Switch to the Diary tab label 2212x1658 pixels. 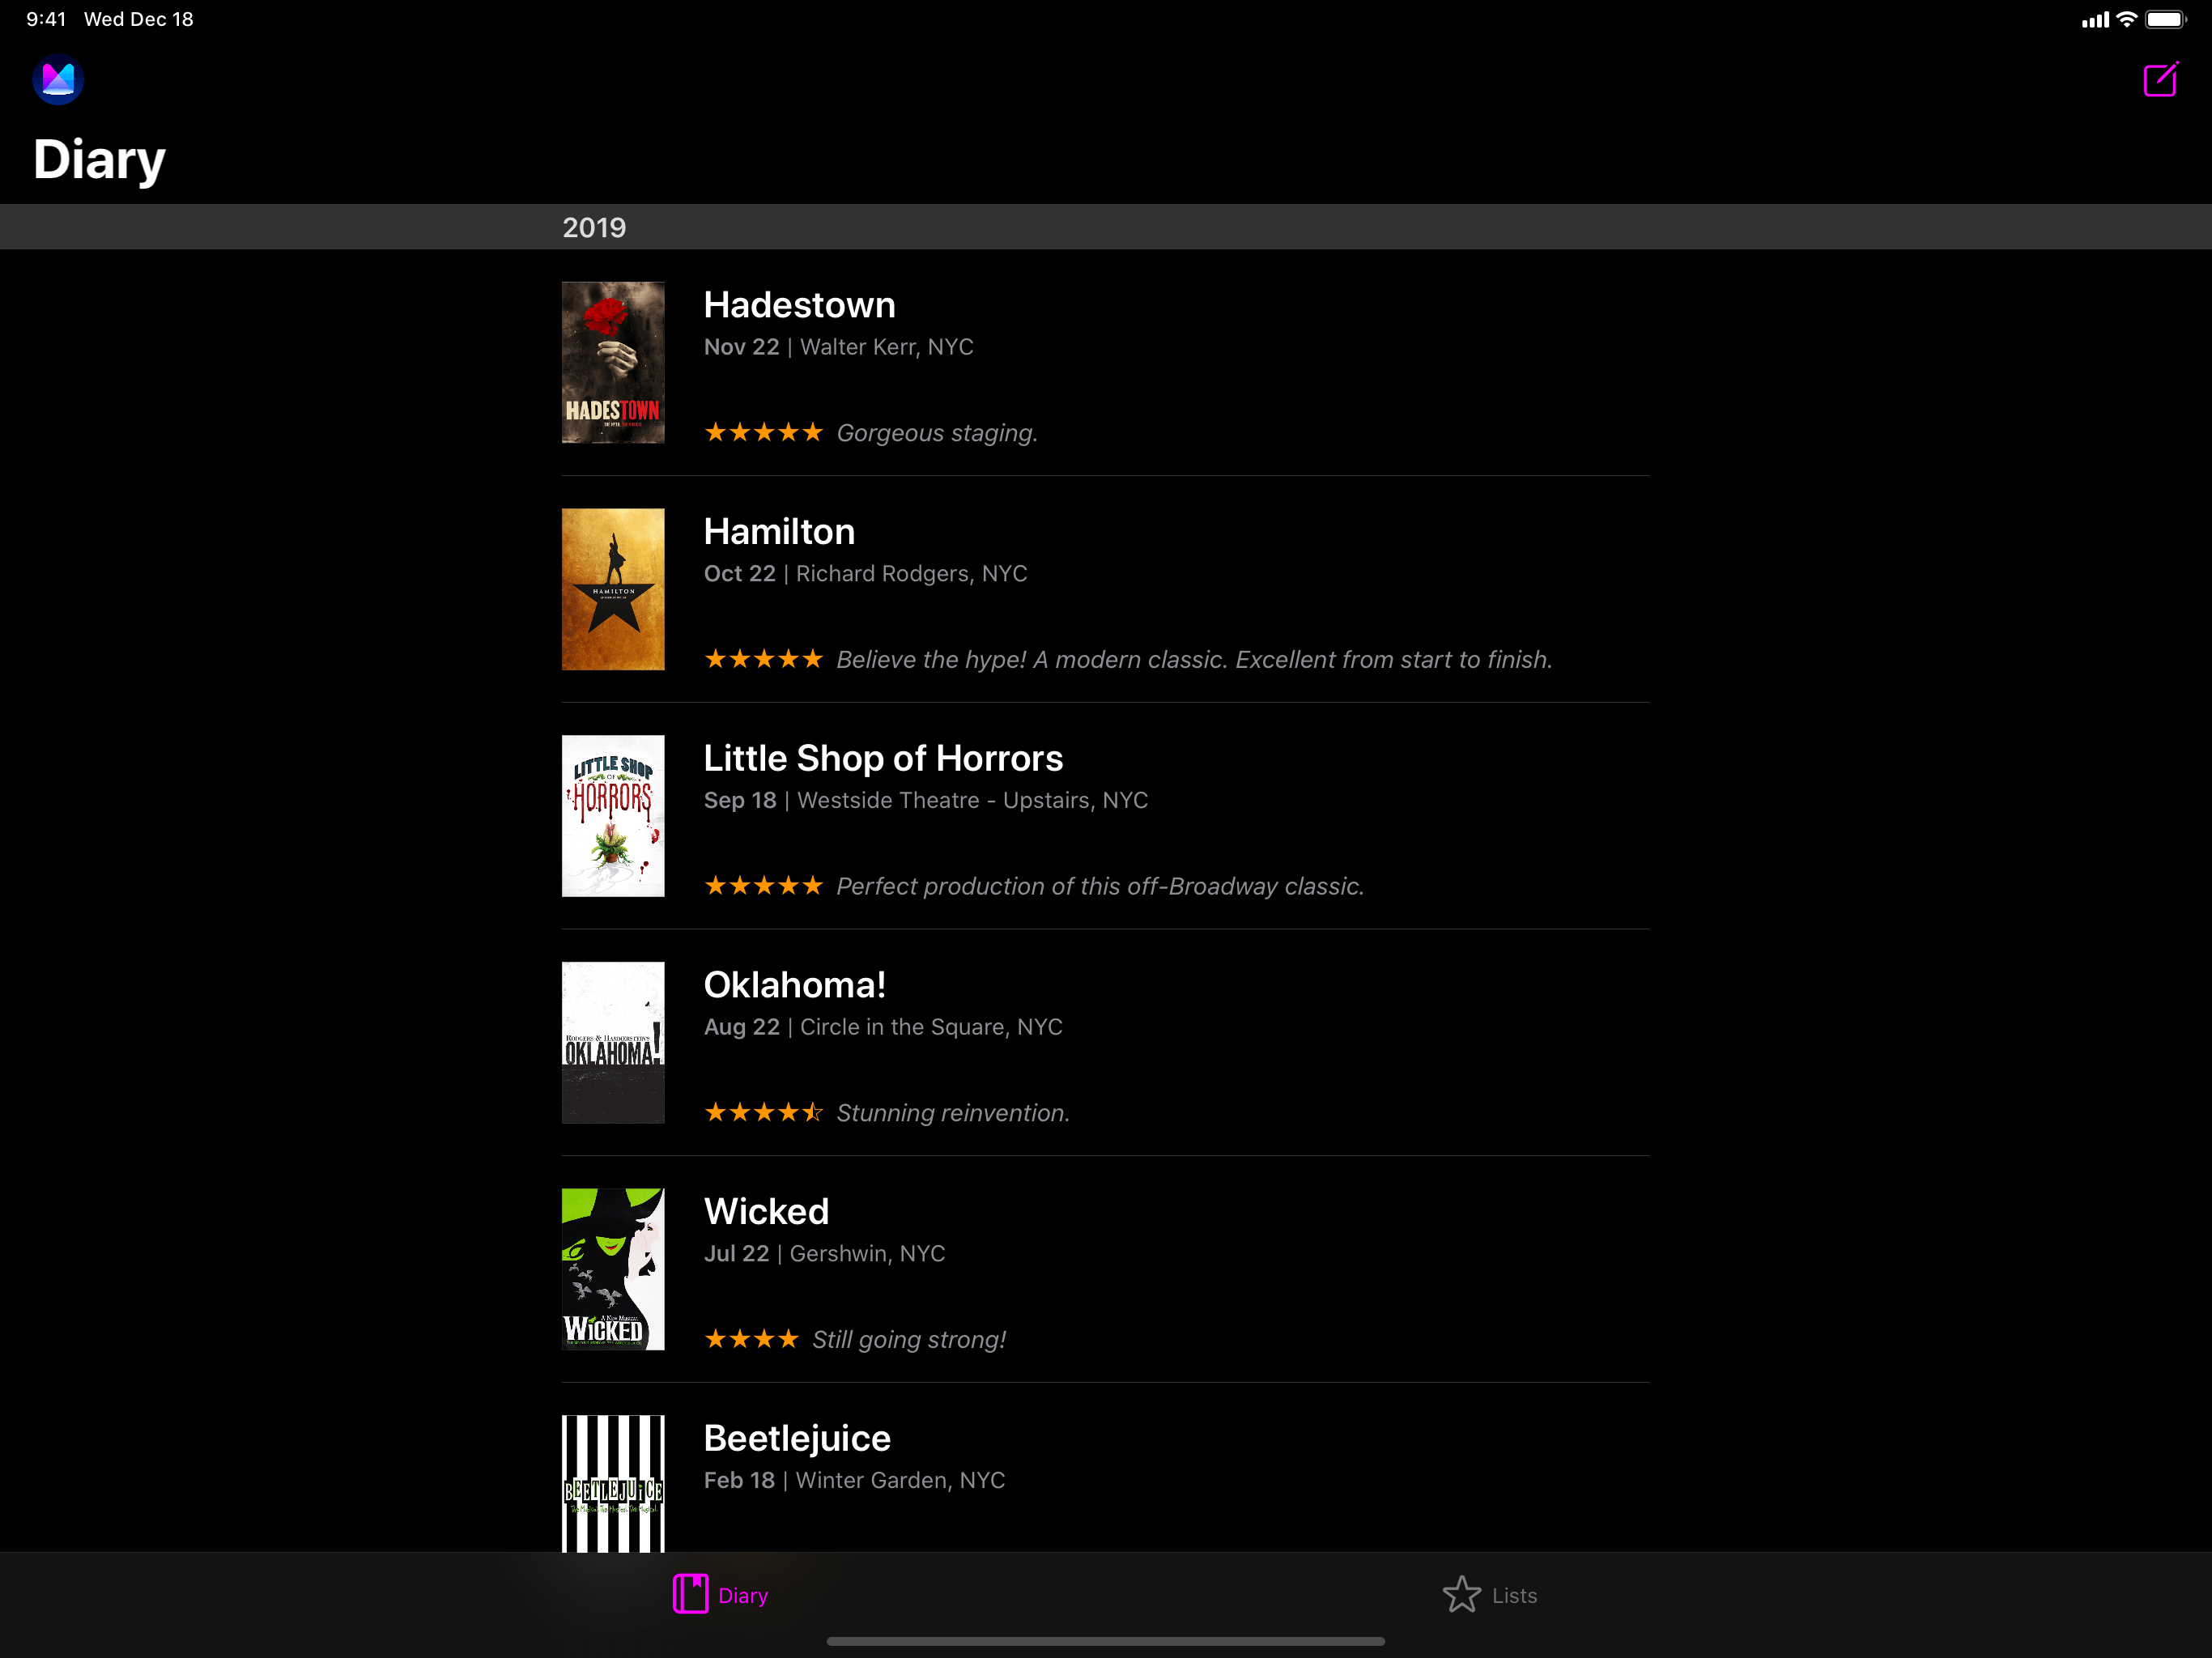click(x=743, y=1595)
